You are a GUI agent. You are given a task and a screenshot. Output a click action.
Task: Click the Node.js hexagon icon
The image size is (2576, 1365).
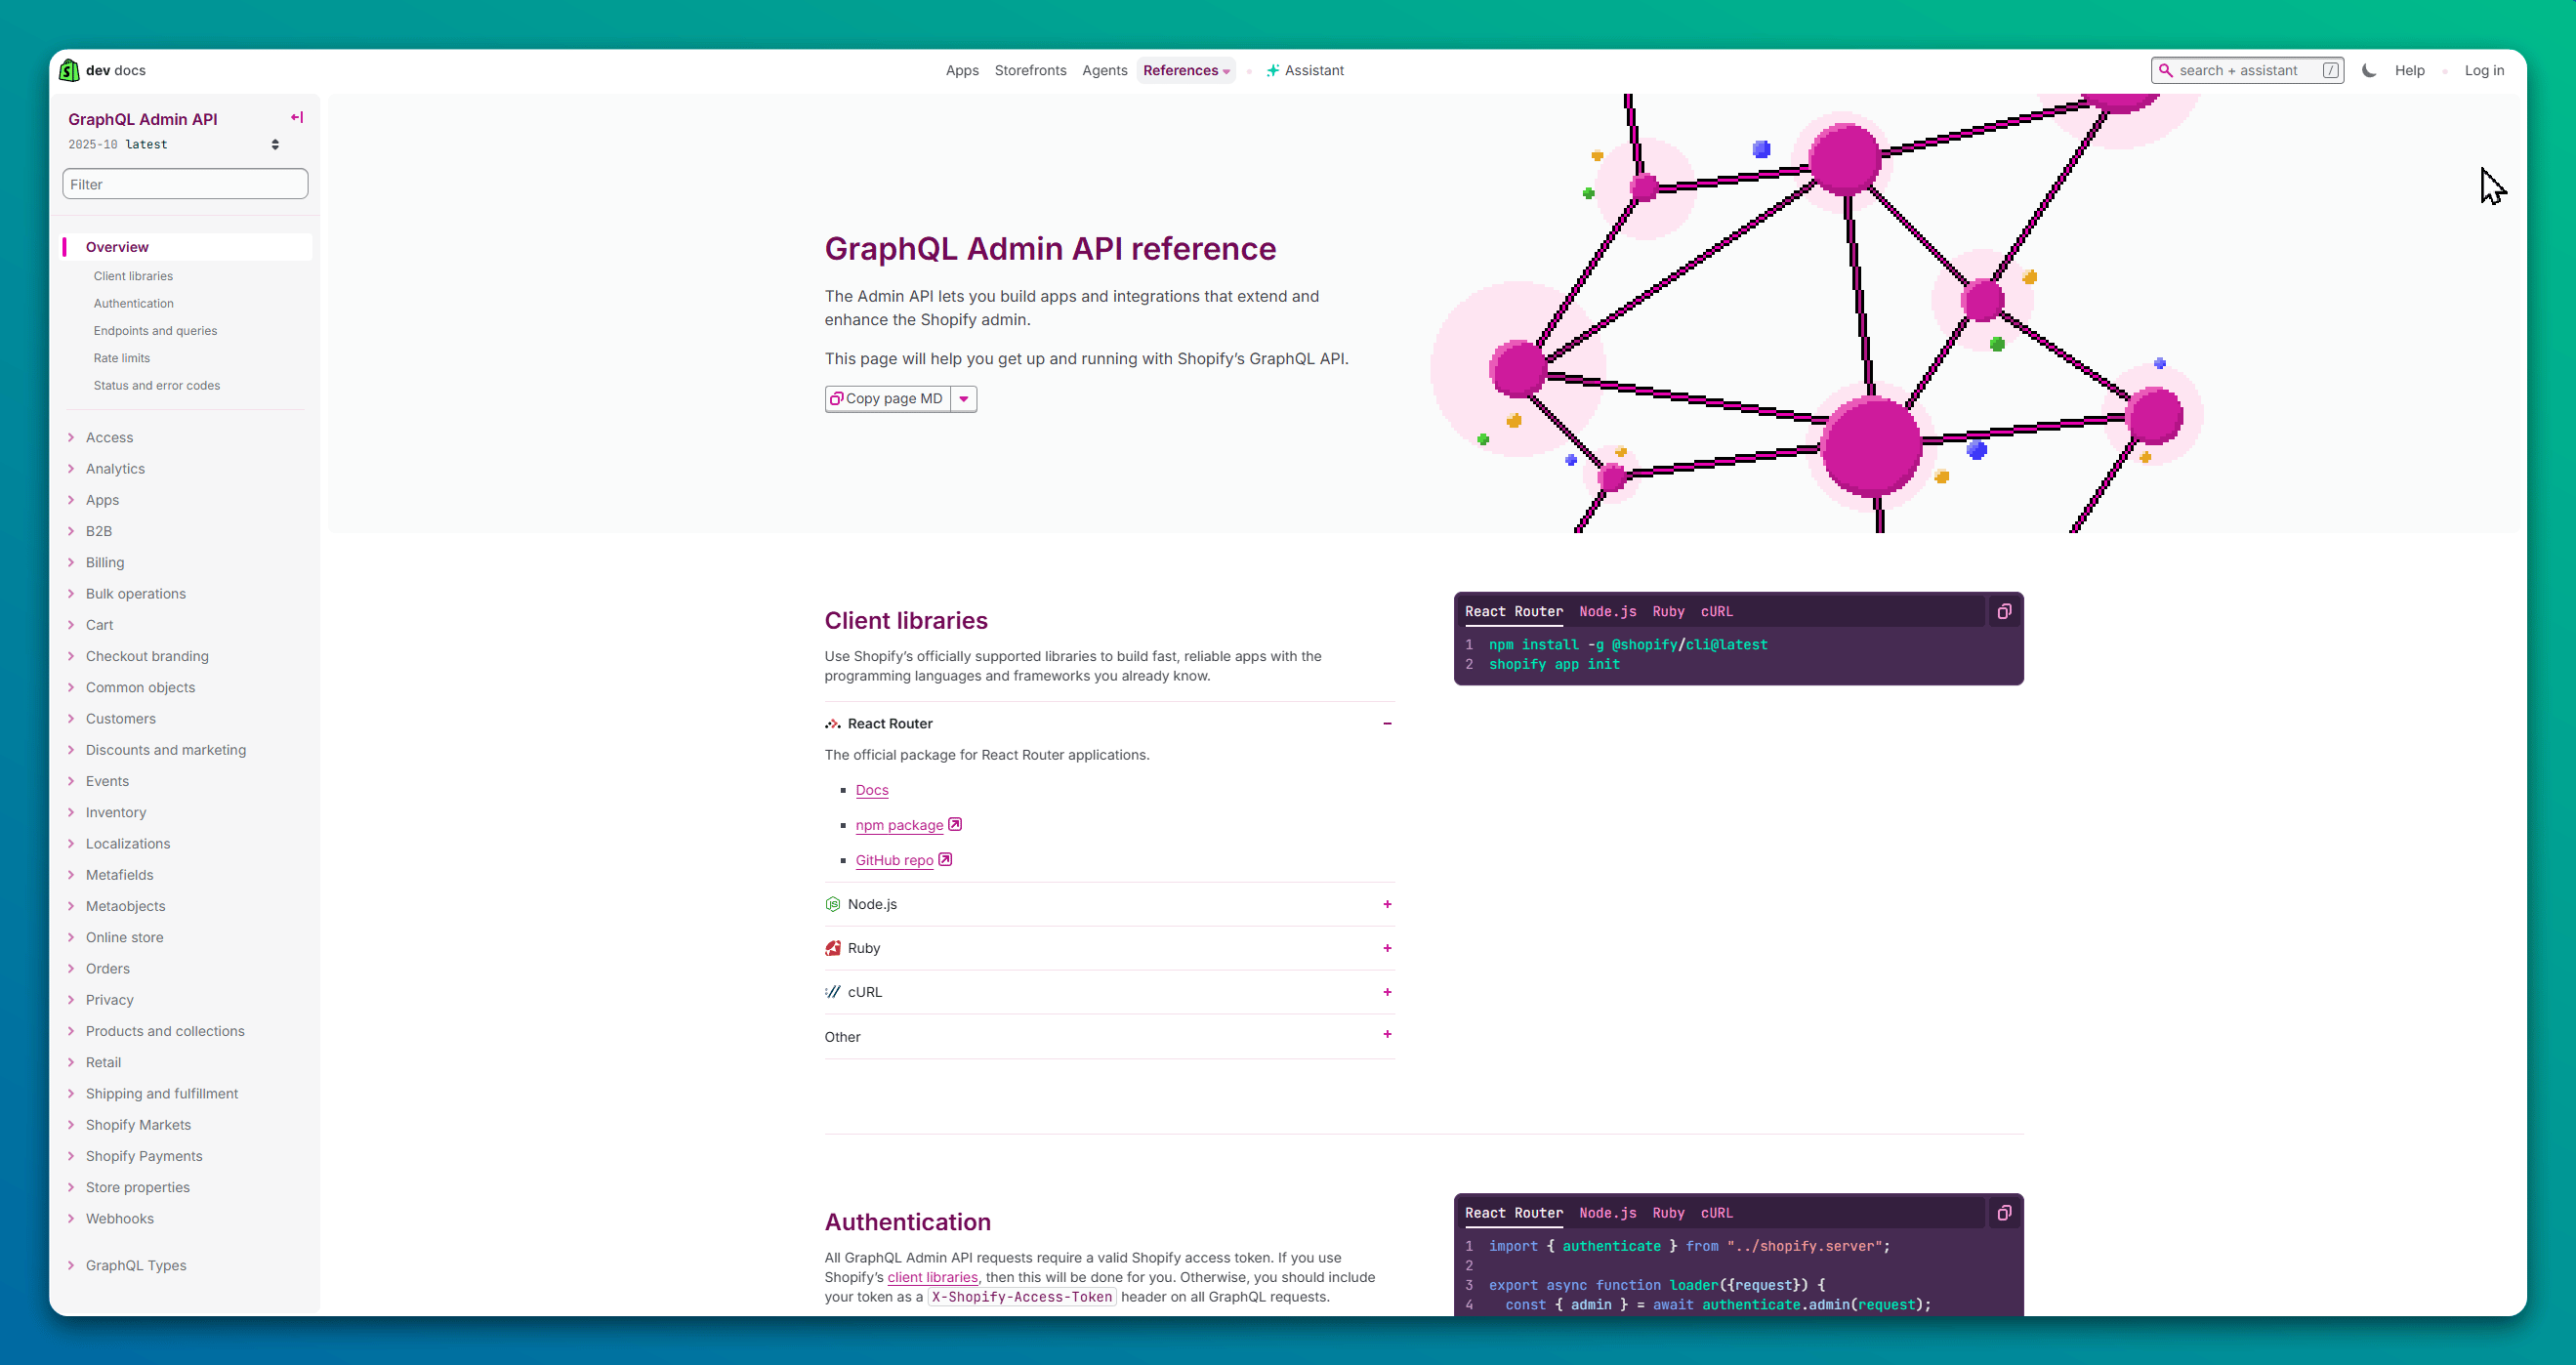coord(832,904)
